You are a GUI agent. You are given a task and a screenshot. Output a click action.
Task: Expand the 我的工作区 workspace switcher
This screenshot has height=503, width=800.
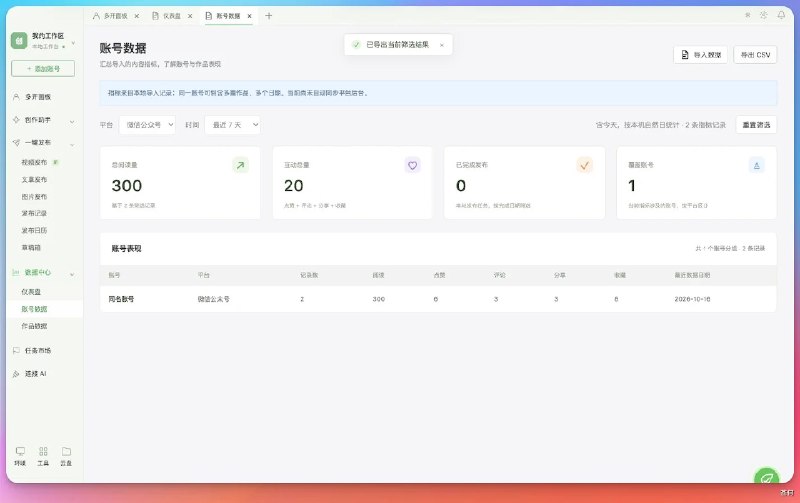[73, 43]
